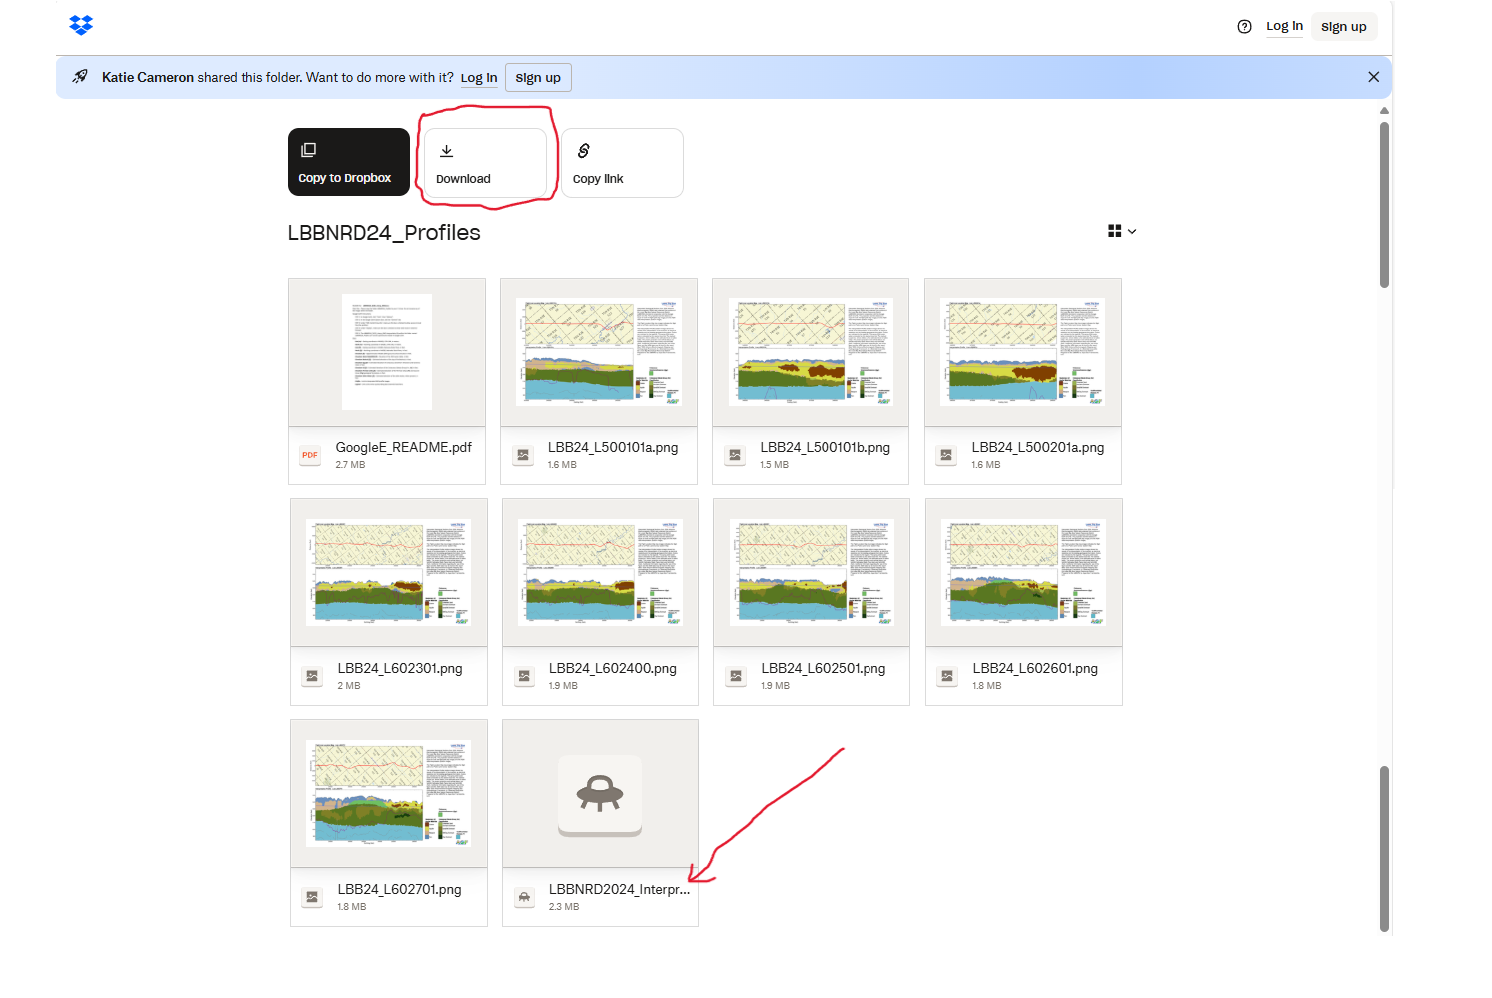
Task: Click the page vertical scrollbar thumb
Action: tap(1384, 204)
